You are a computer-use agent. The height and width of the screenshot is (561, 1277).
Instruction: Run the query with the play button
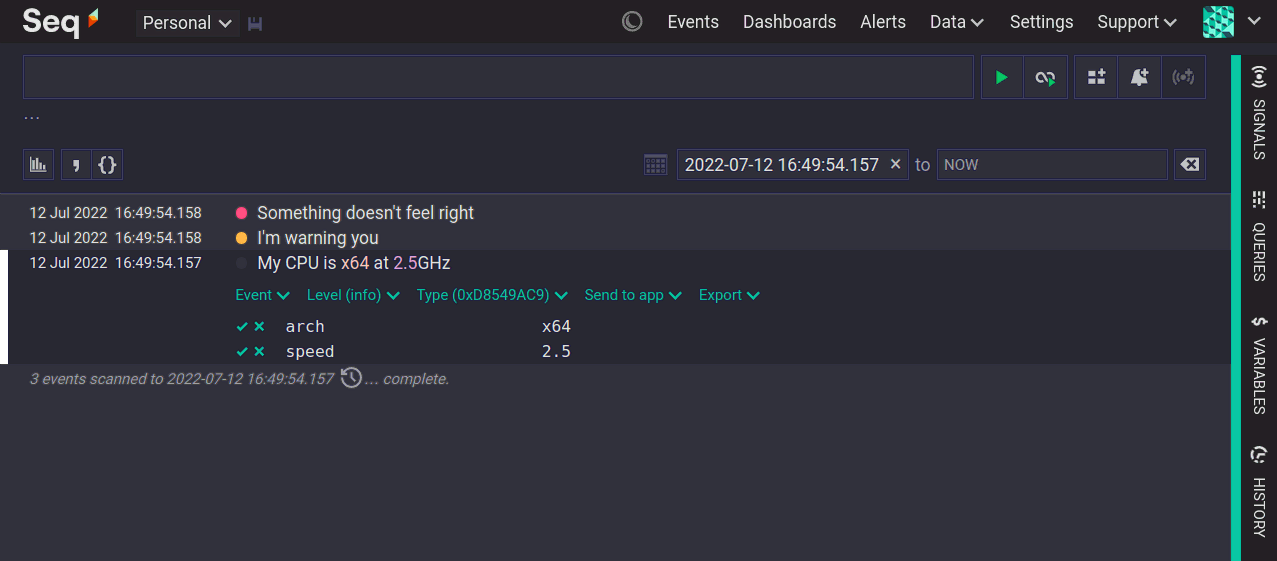[x=1002, y=77]
